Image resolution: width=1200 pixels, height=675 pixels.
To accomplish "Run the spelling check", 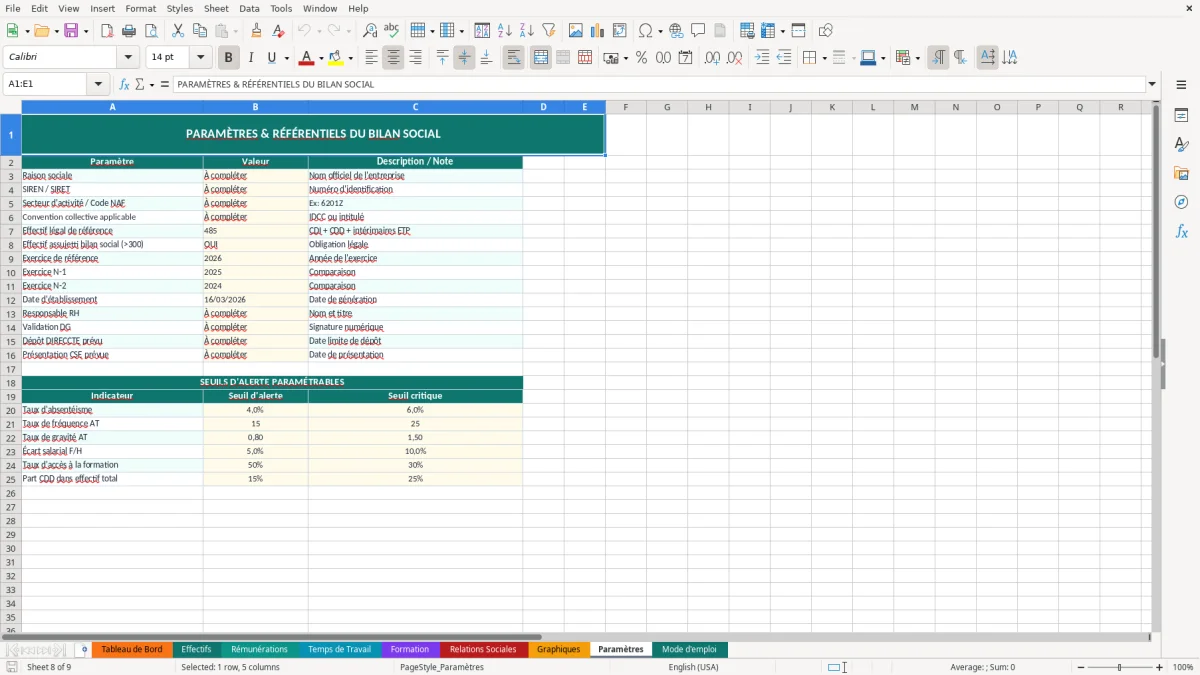I will [392, 31].
